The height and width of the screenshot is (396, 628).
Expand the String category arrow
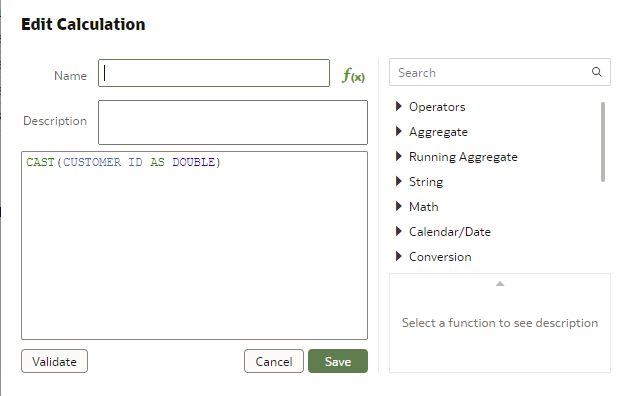399,181
